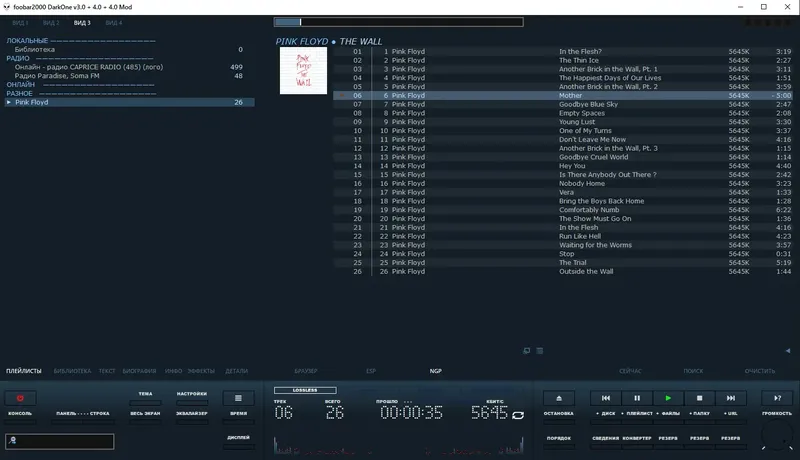
Task: Open the ЭФФЕКТЫ tab
Action: tap(201, 371)
